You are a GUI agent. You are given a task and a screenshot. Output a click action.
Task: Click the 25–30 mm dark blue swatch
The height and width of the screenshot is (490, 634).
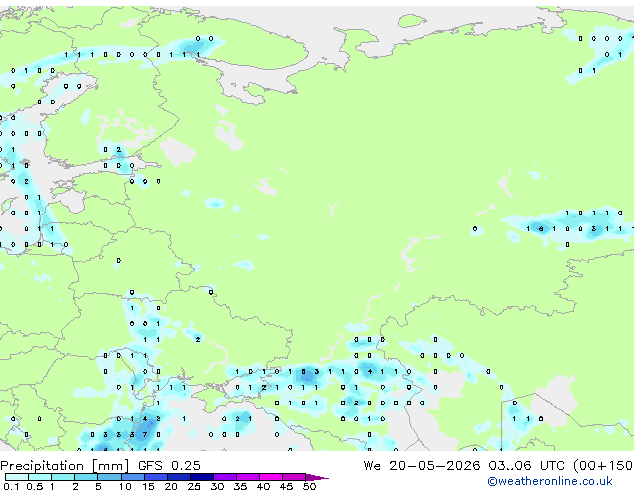pos(202,477)
